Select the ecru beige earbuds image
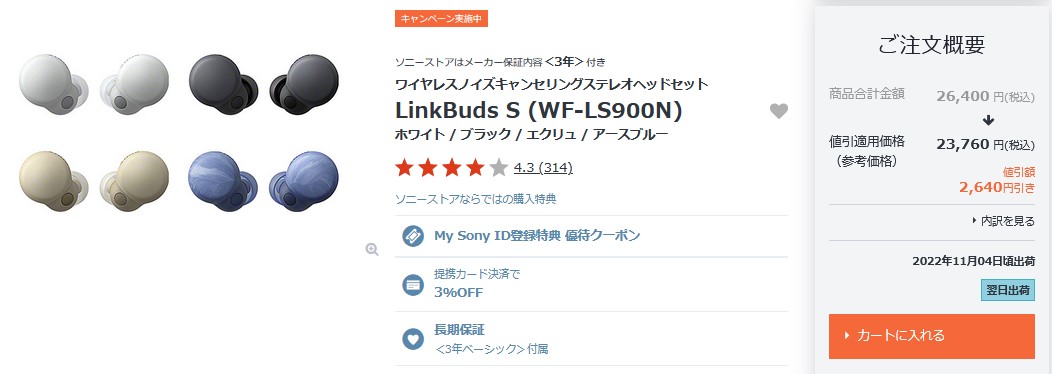1052x374 pixels. [94, 181]
